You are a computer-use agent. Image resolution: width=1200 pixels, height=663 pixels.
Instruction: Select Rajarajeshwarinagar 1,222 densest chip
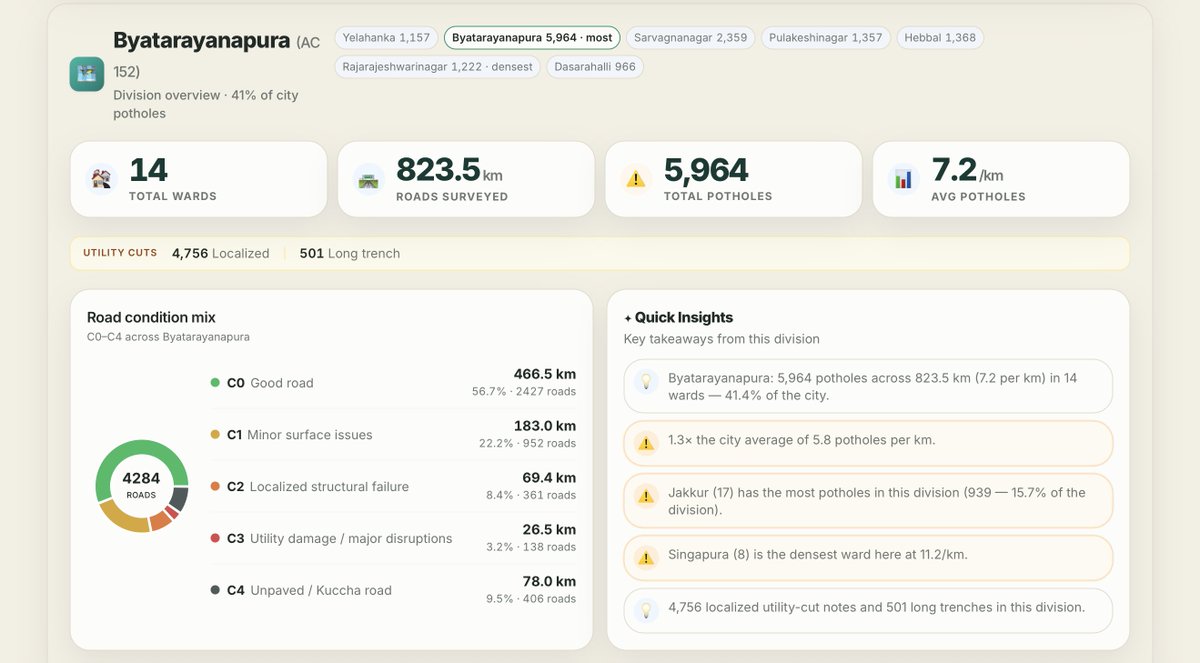[x=437, y=67]
